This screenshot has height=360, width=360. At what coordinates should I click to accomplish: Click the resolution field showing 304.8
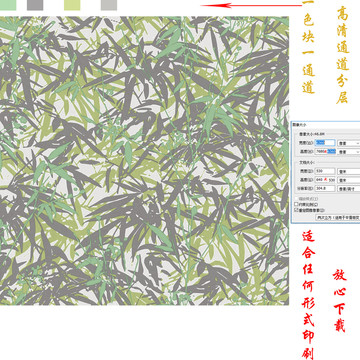(325, 189)
